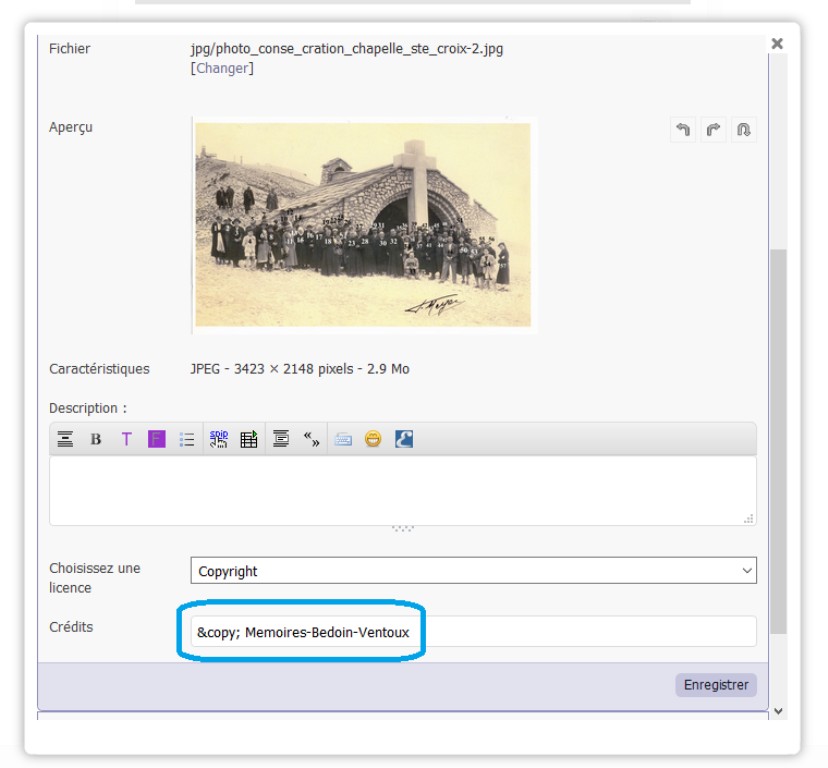Click the dialog's vertical scrollbar thumb

[x=778, y=441]
